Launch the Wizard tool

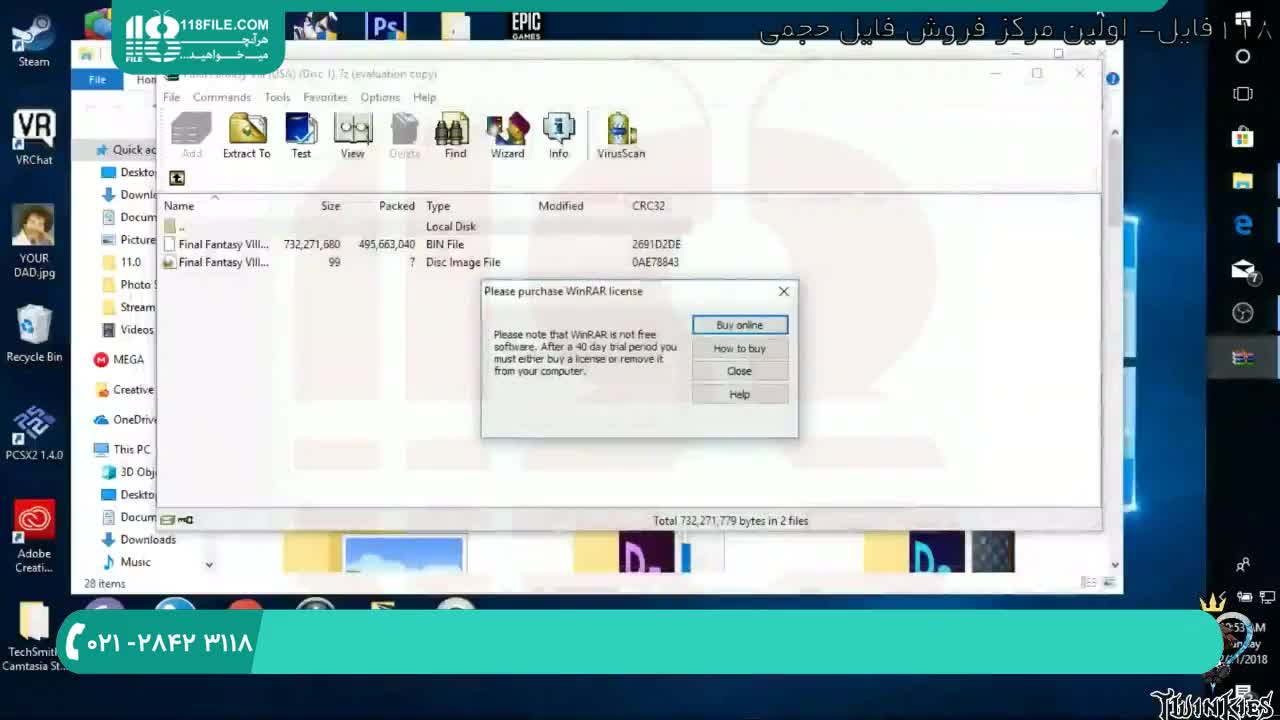(507, 135)
